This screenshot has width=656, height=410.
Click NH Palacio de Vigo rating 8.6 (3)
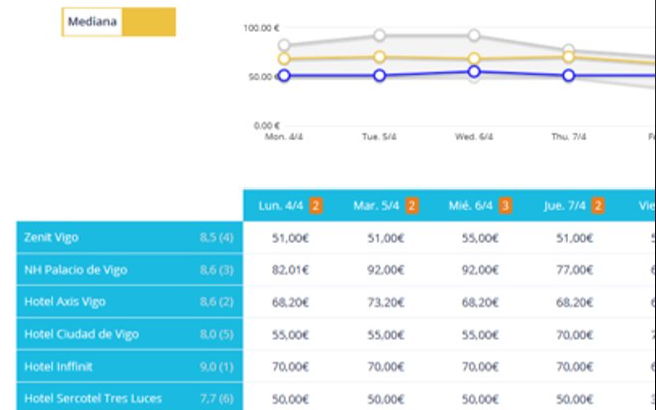pos(216,270)
